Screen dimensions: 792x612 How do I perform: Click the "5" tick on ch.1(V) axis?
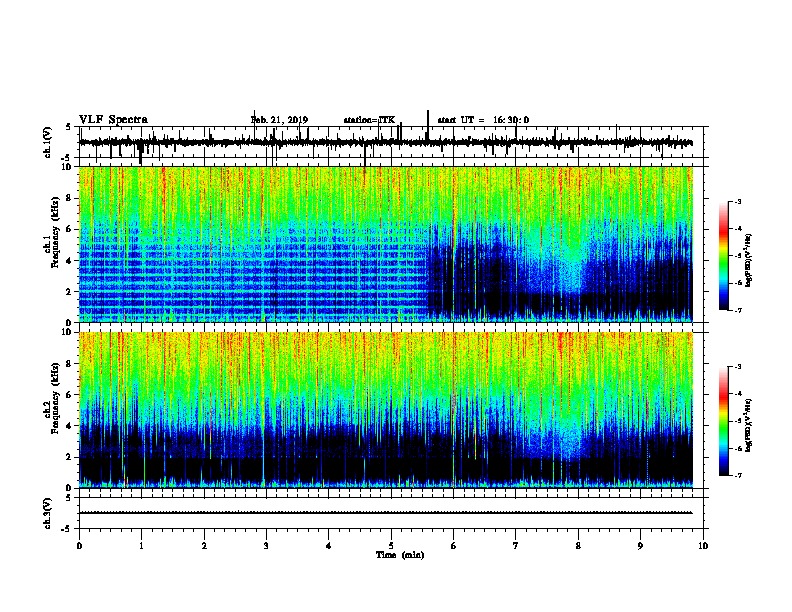68,127
